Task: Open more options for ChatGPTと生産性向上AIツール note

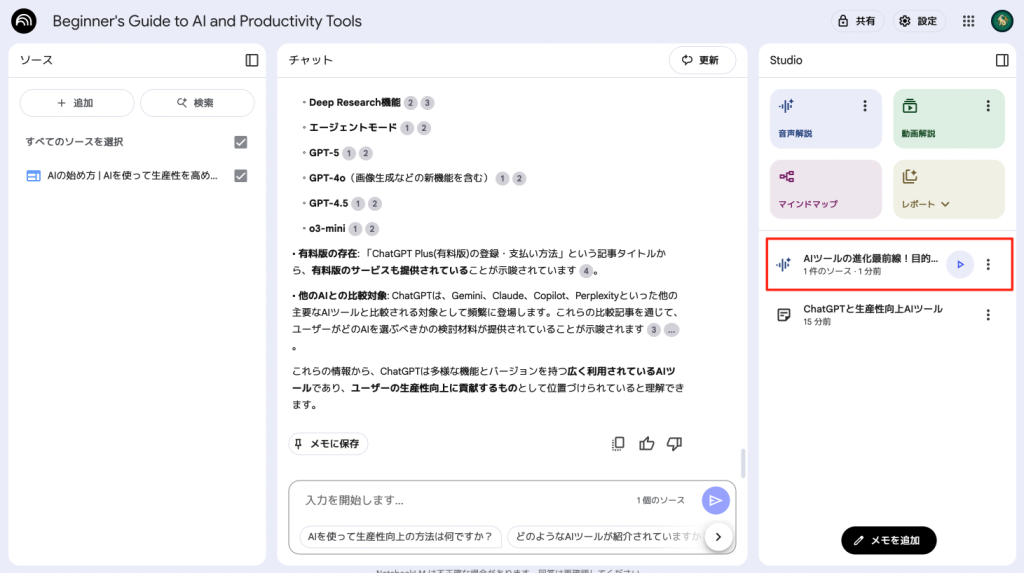Action: point(988,315)
